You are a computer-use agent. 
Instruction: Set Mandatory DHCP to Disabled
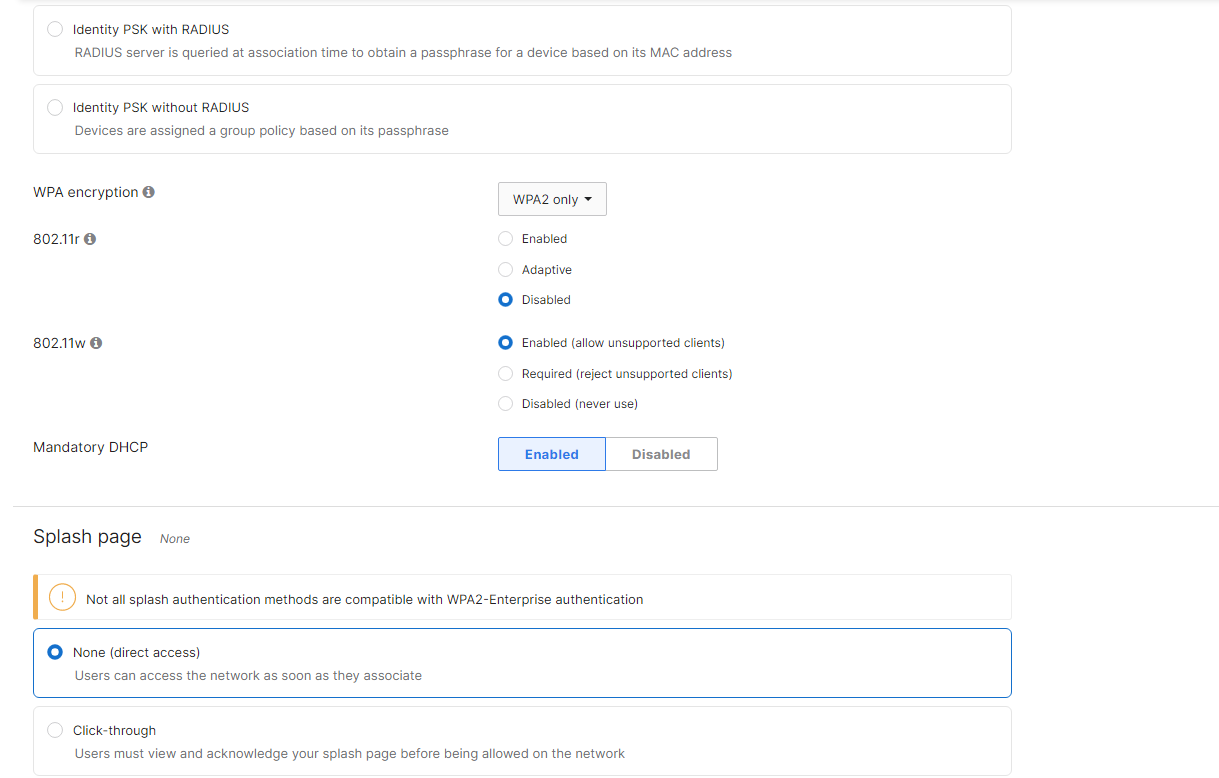pos(661,453)
